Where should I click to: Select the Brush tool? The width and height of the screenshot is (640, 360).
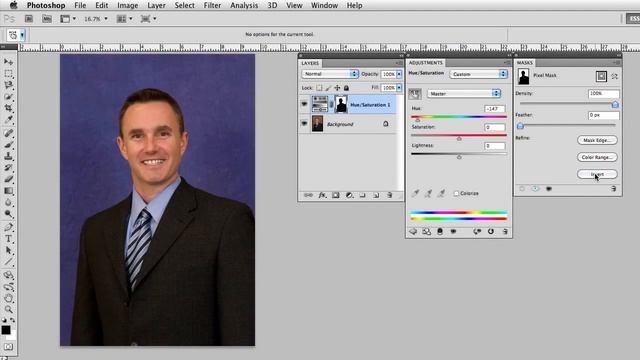[x=8, y=144]
